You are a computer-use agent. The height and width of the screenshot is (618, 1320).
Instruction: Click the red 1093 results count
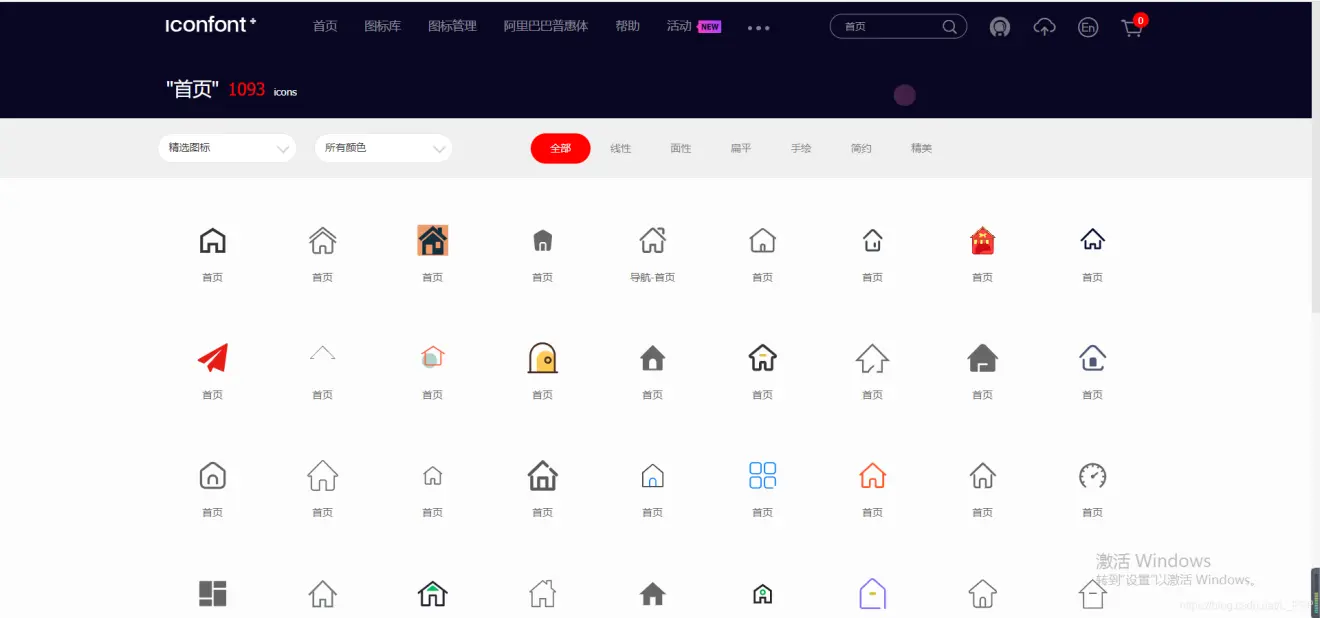[x=246, y=89]
